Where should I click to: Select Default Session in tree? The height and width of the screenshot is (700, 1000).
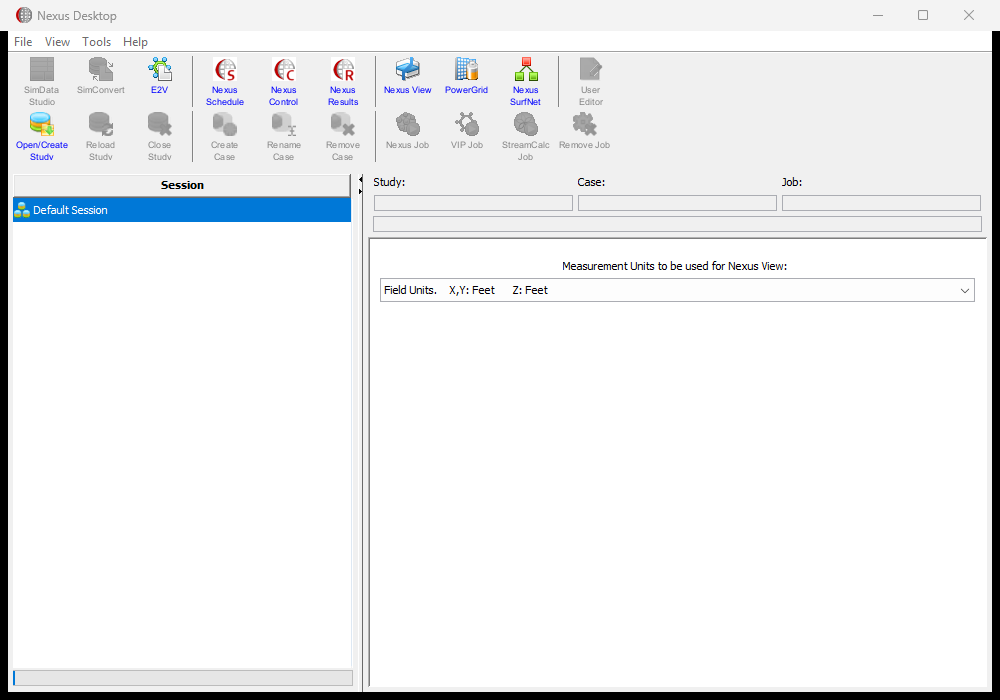(182, 210)
